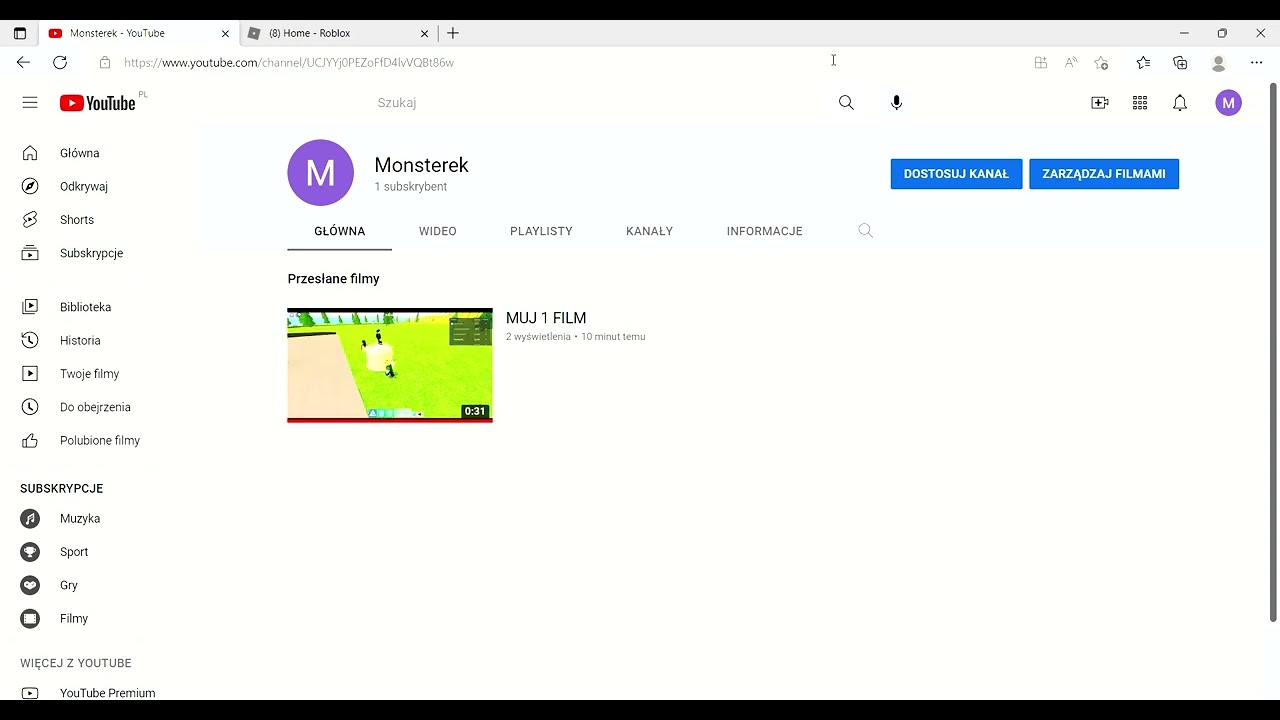Viewport: 1280px width, 720px height.
Task: Add the page to favorites with the star-plus icon
Action: pos(1101,62)
